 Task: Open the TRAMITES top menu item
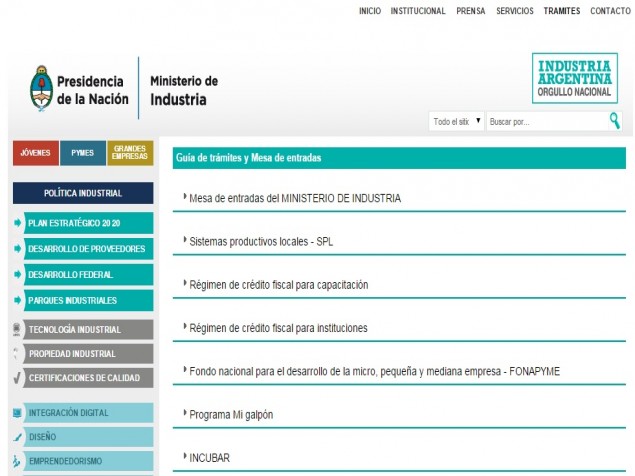[561, 11]
